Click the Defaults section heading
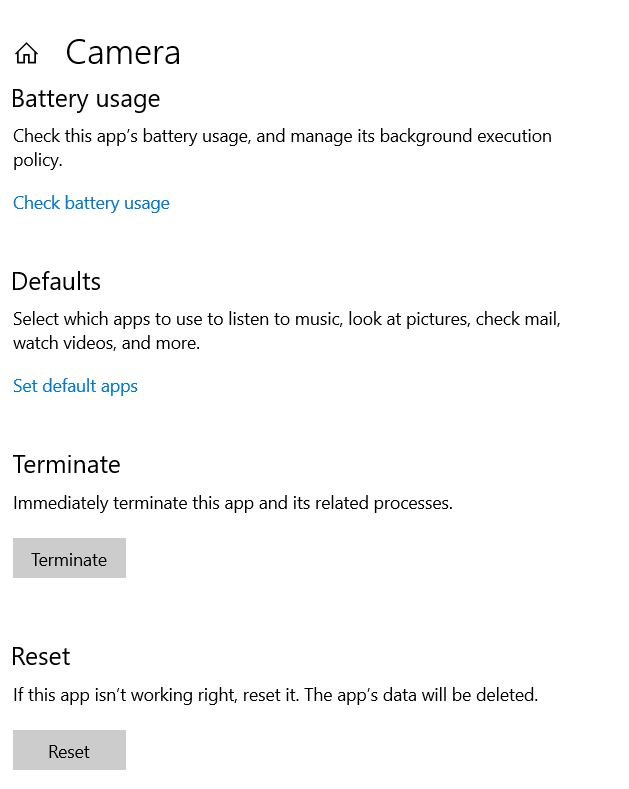629x789 pixels. [x=56, y=281]
